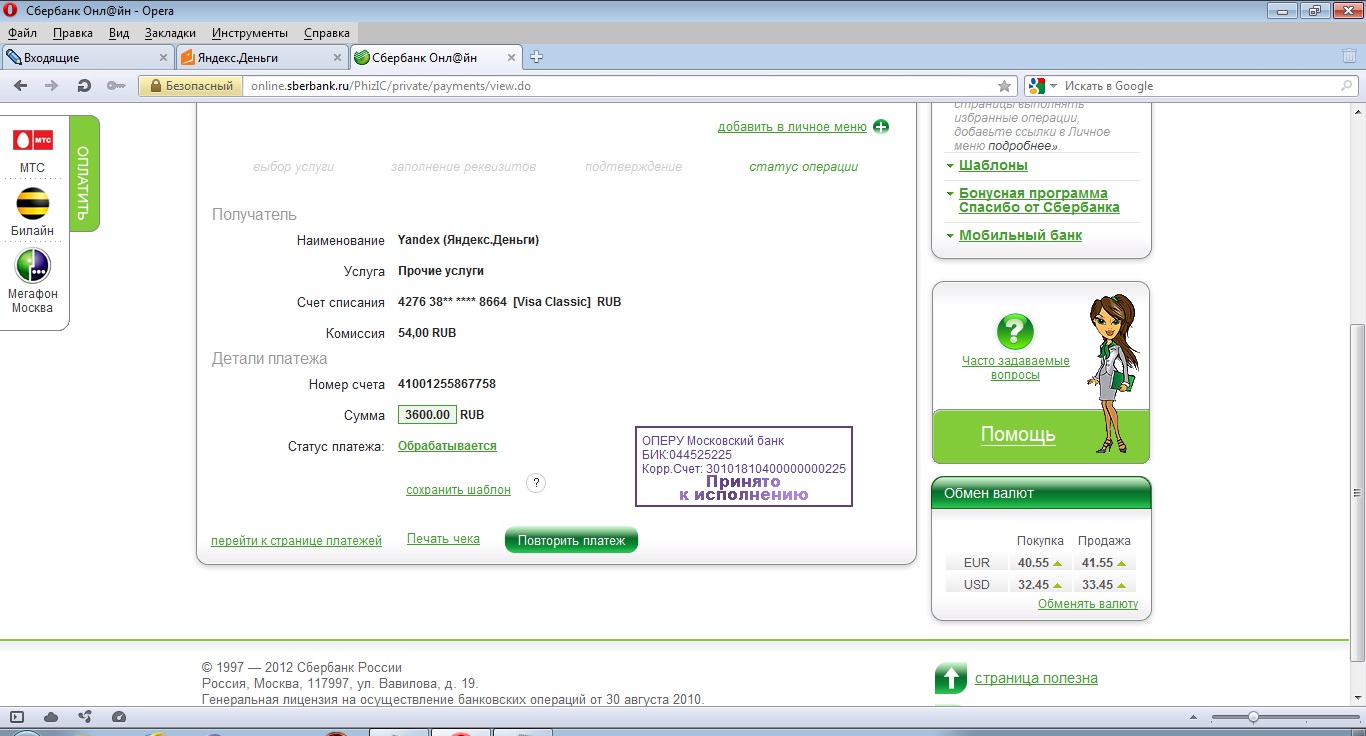This screenshot has width=1366, height=736.
Task: Click the Мегафон Москва logo
Action: [33, 266]
